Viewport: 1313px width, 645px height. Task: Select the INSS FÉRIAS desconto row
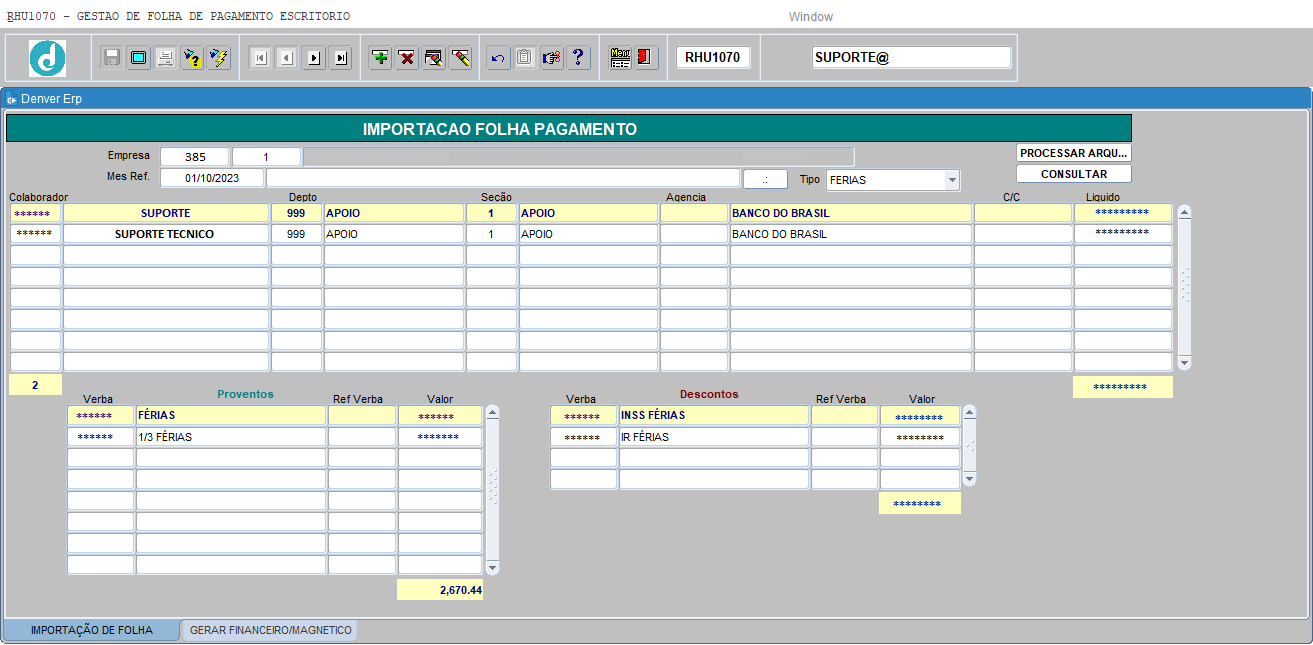(713, 415)
